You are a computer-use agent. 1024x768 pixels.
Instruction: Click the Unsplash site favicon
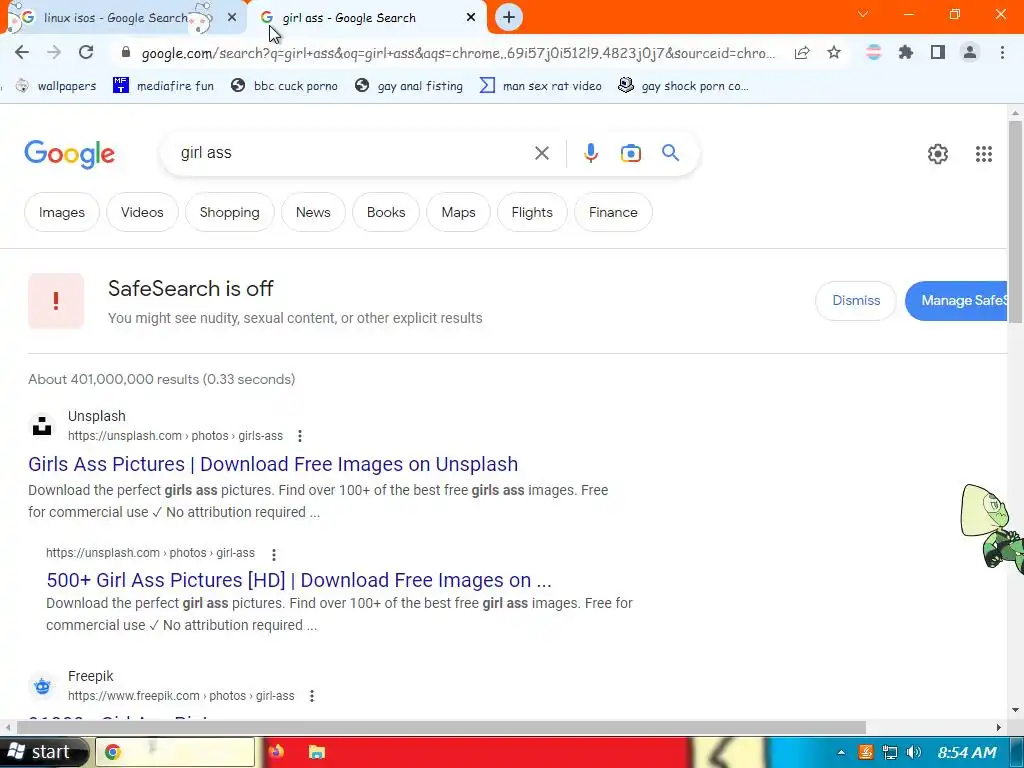[42, 425]
